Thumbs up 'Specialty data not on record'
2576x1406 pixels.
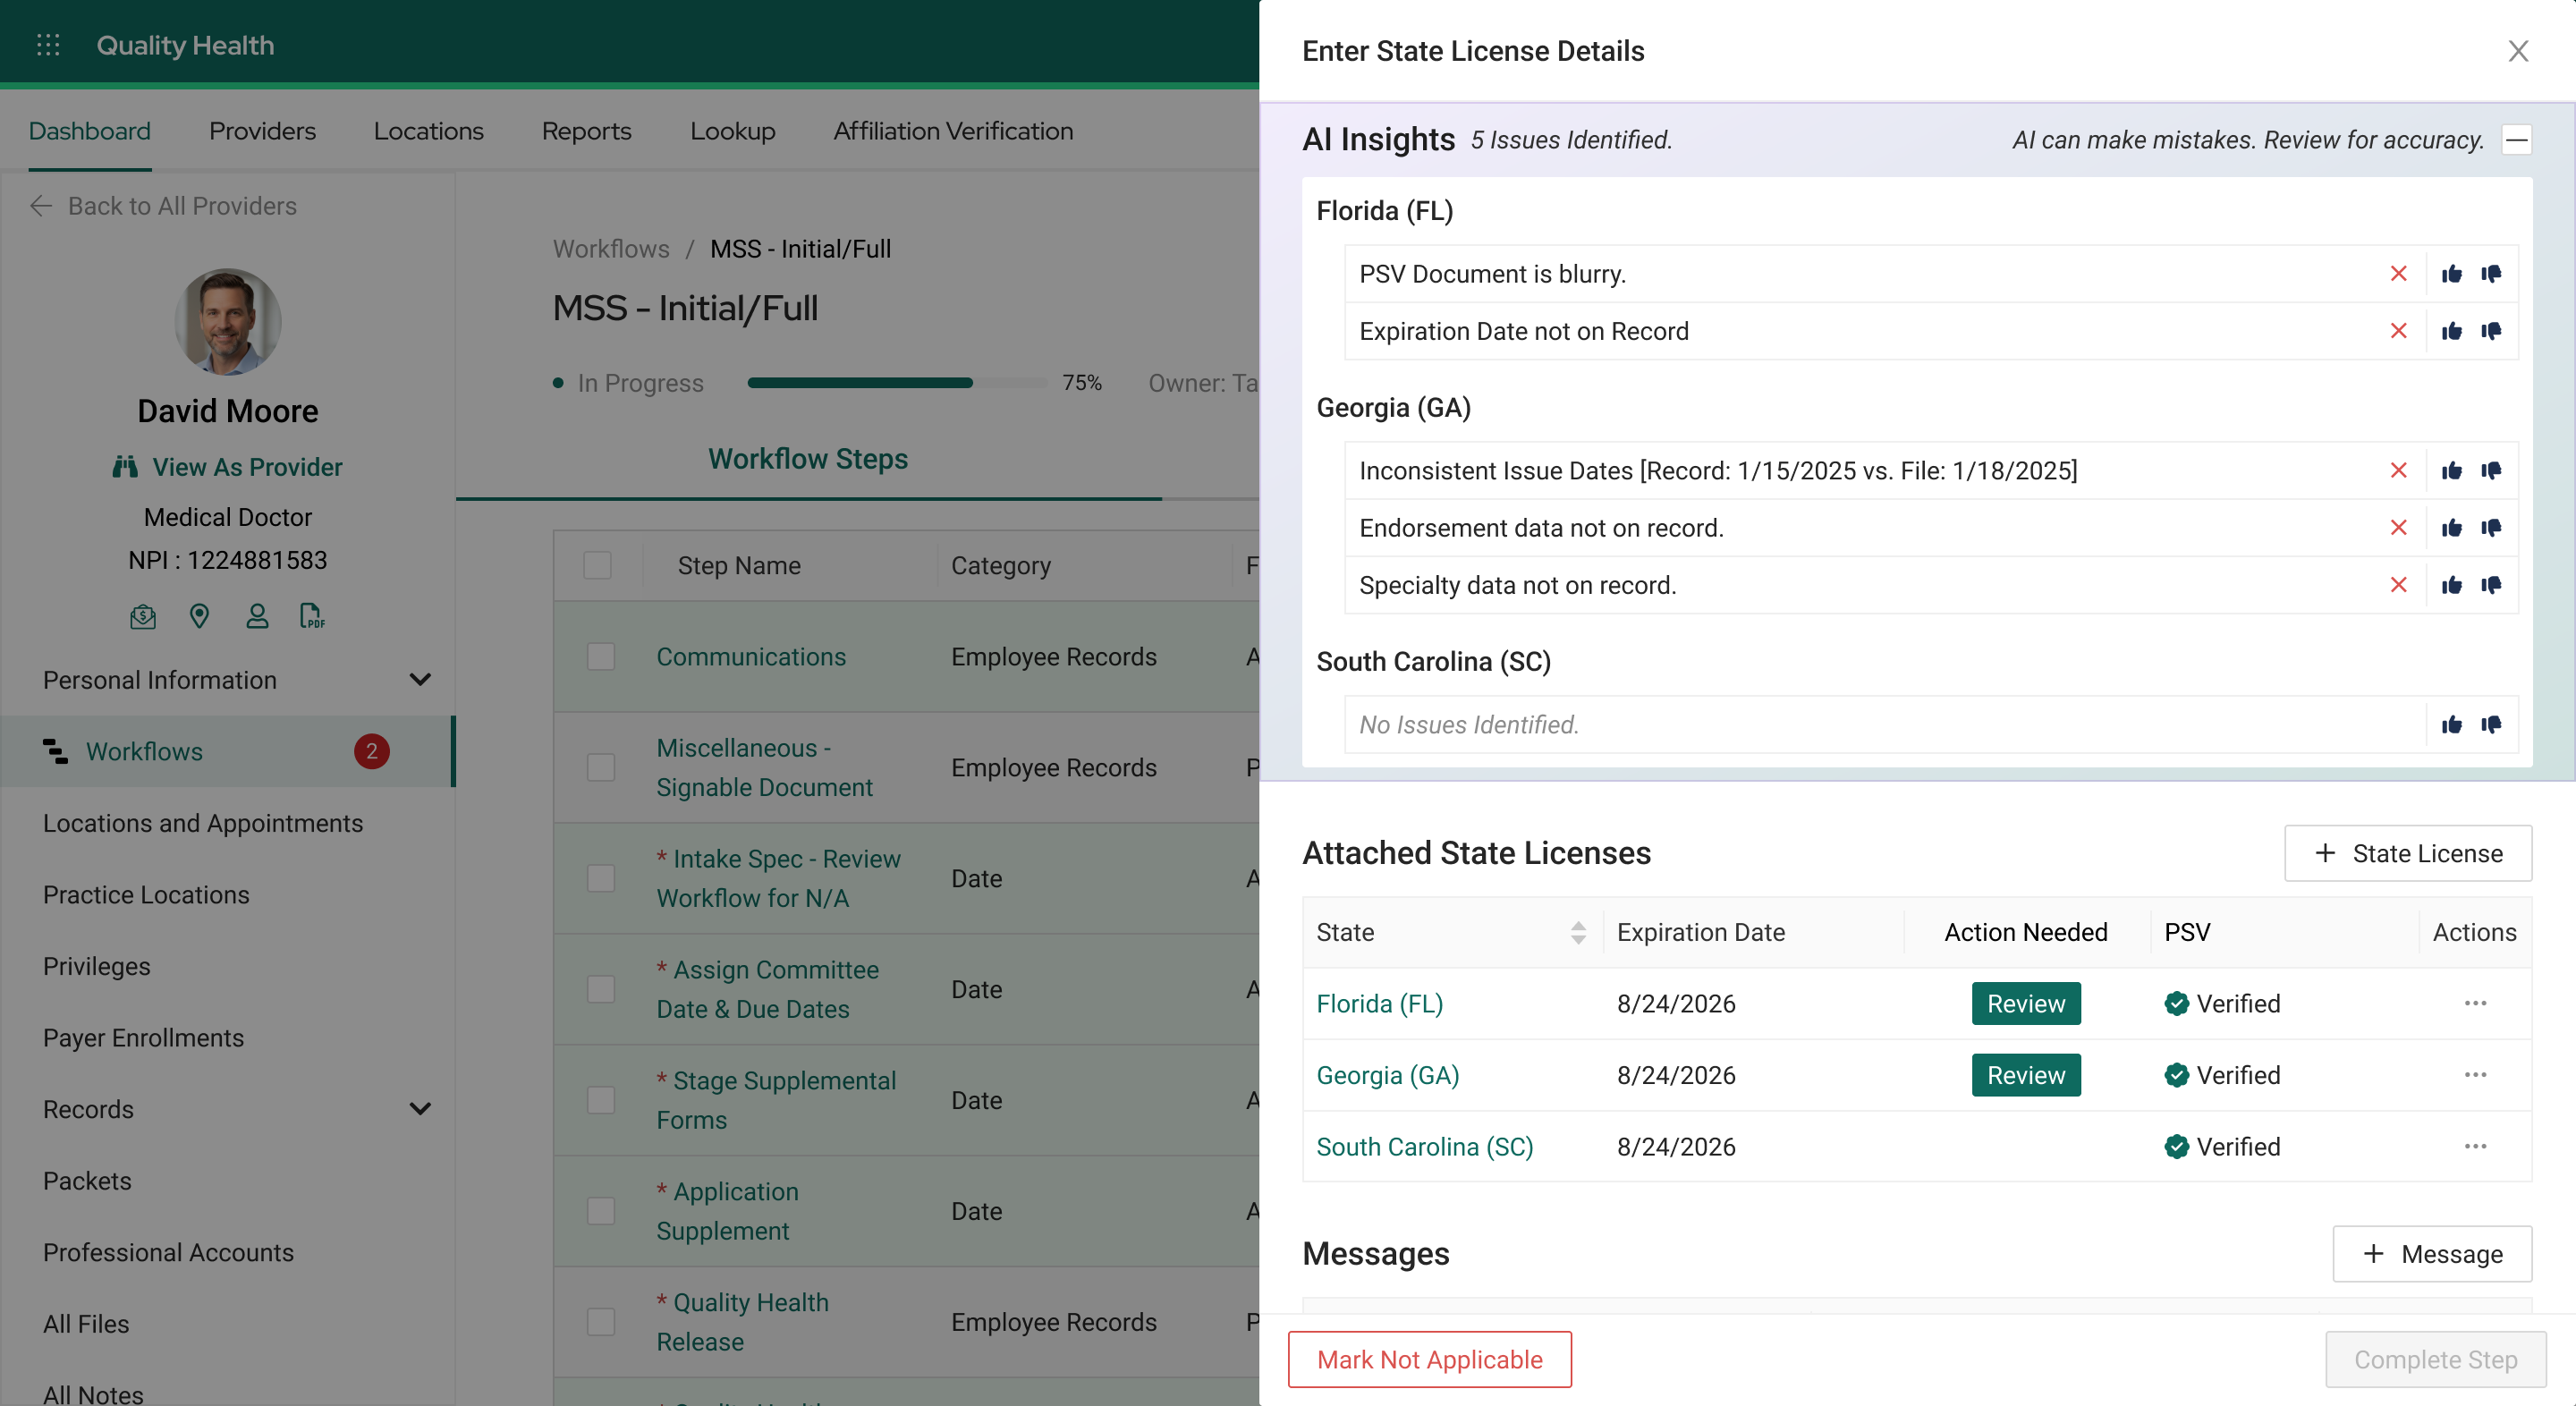2451,585
